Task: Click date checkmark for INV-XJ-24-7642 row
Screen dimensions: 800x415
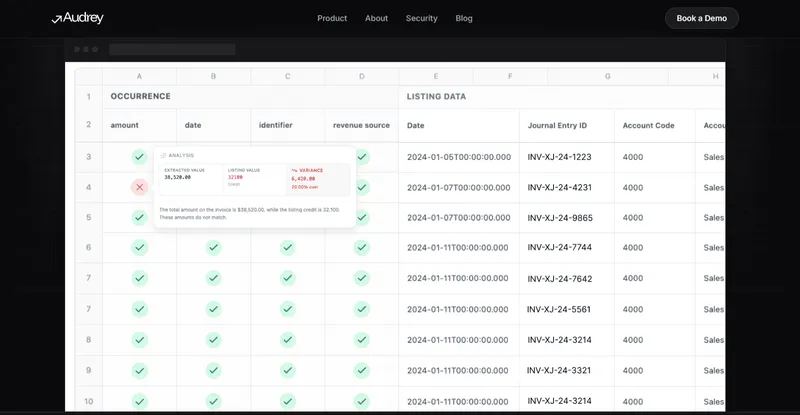Action: pyautogui.click(x=213, y=278)
